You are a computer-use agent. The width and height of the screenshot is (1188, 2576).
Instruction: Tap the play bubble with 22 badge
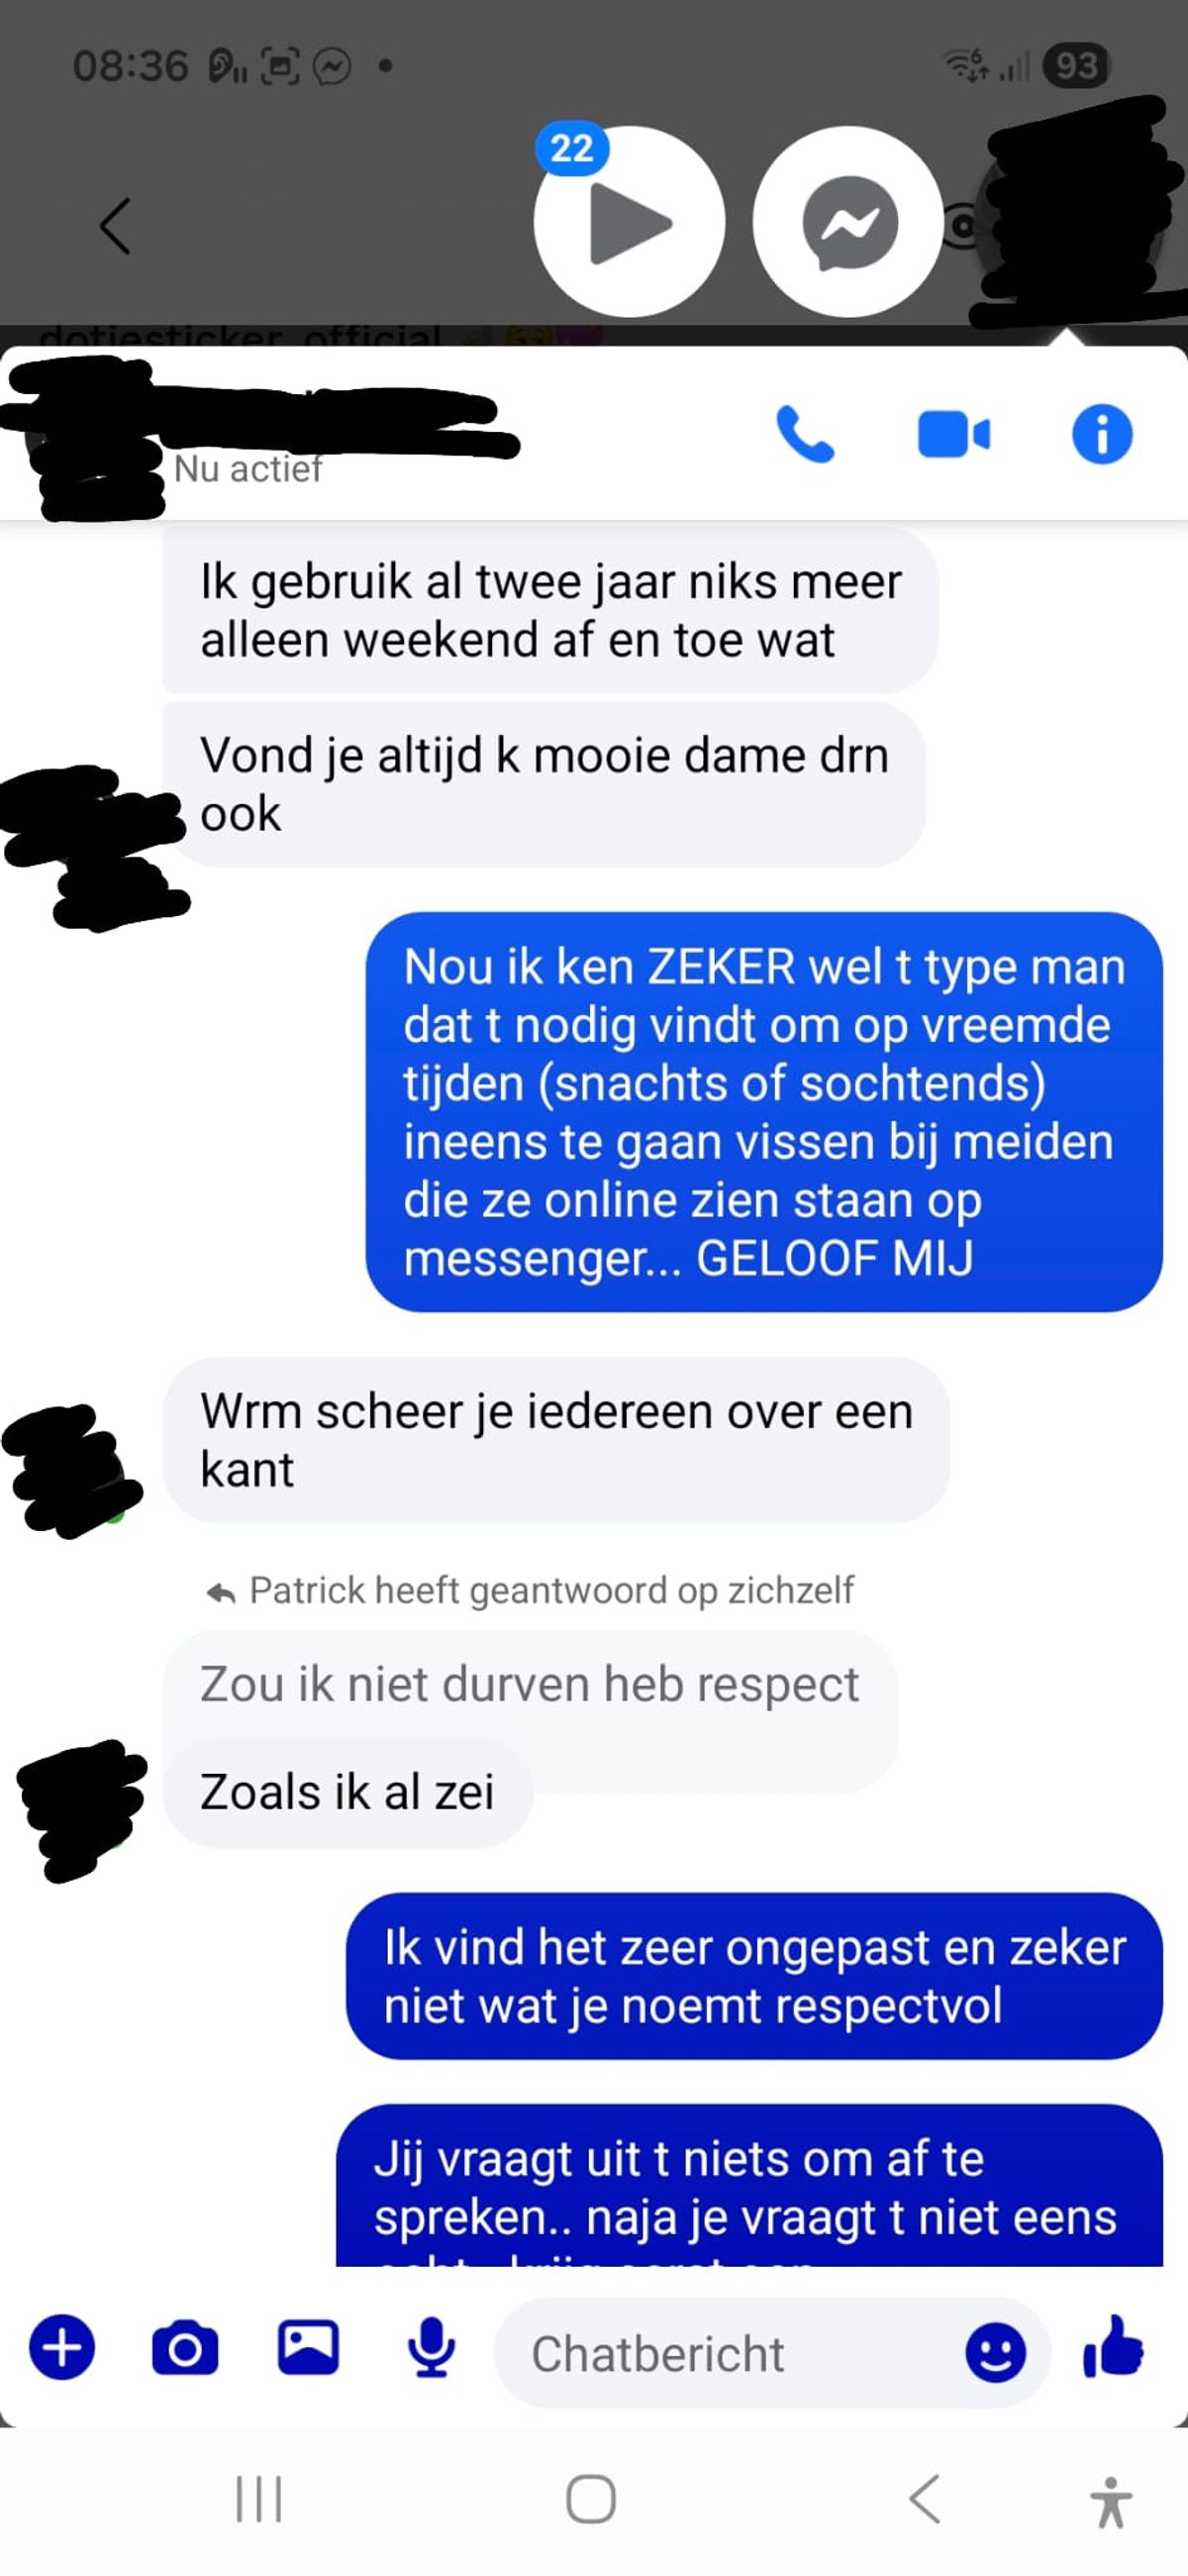pyautogui.click(x=629, y=222)
